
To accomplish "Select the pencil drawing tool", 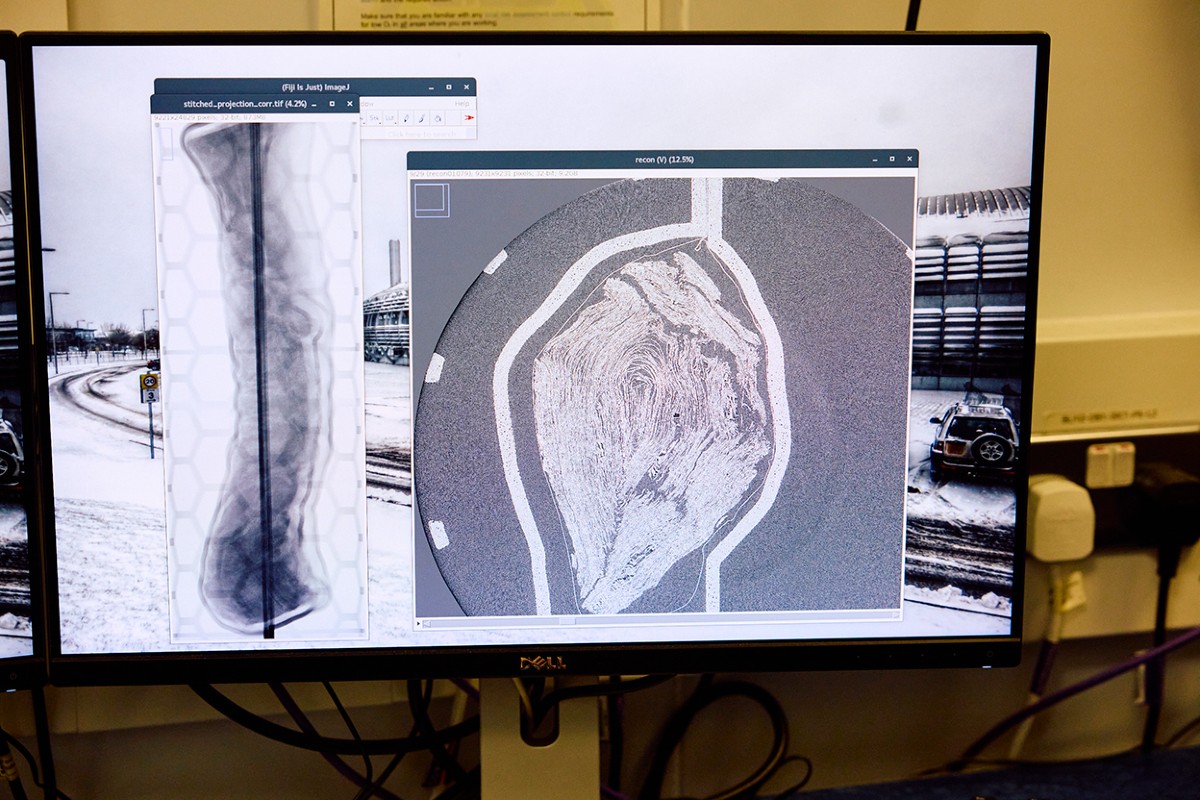I will tap(406, 118).
